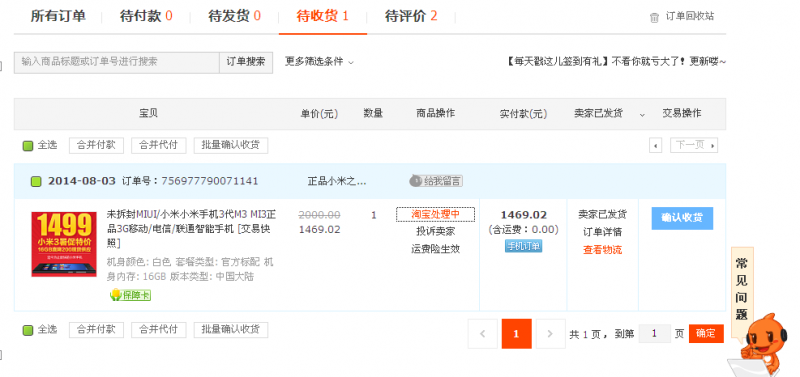Viewport: 800px width, 377px height.
Task: Check the bottom 全选 checkbox
Action: point(28,330)
